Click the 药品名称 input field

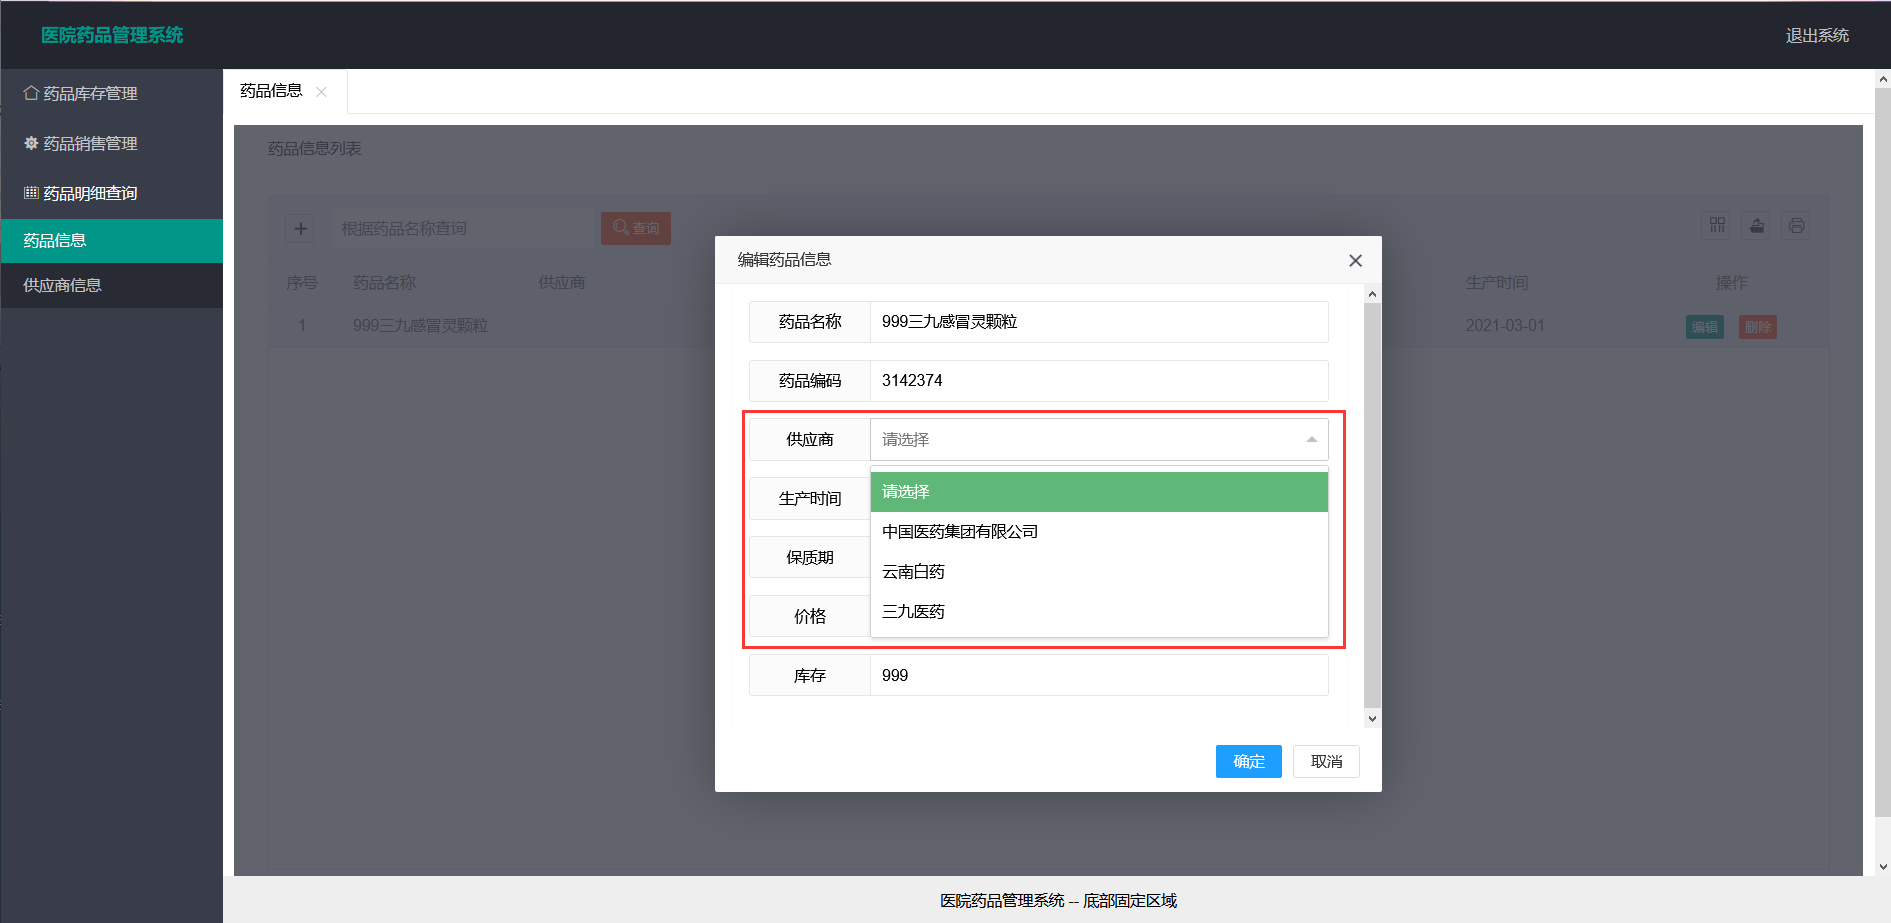1099,322
